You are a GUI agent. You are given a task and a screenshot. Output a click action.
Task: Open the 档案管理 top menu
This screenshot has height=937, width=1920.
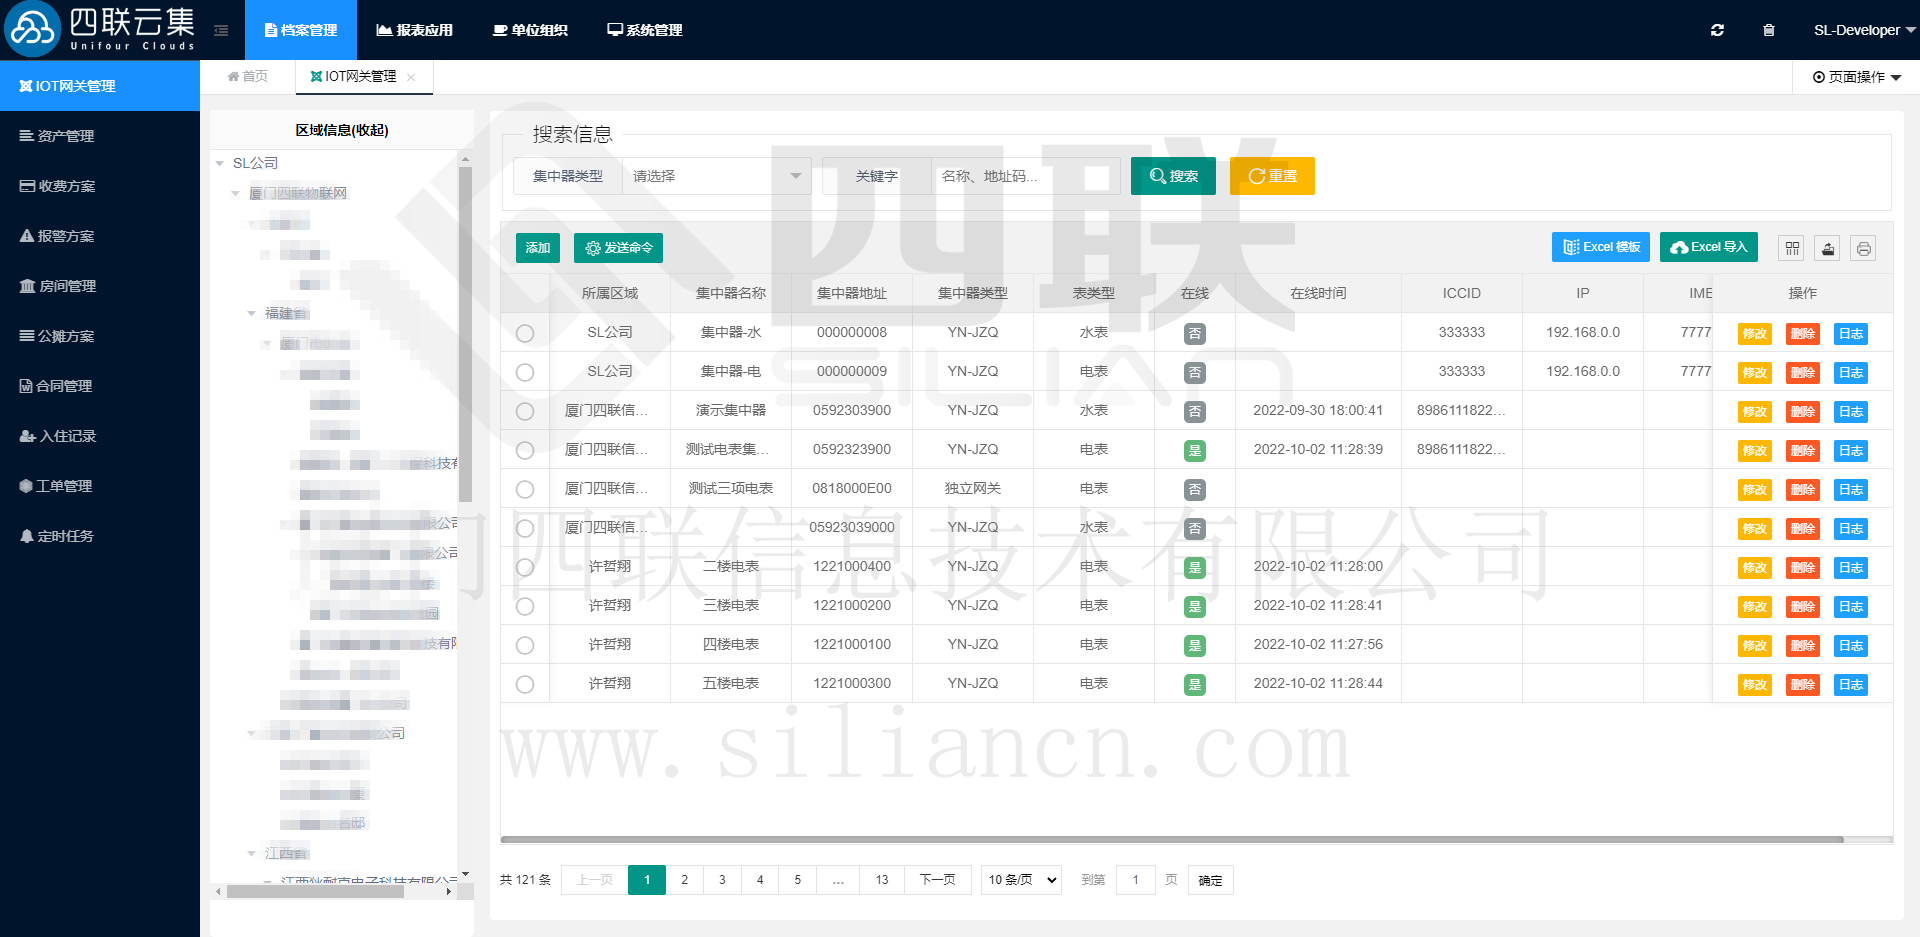[x=301, y=30]
